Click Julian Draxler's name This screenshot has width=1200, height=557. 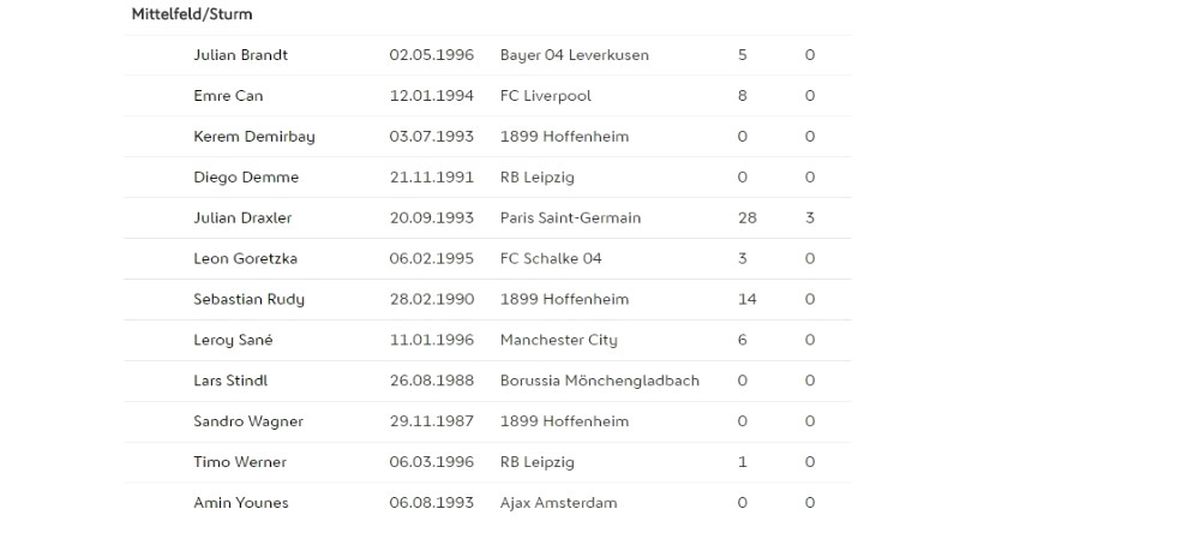pyautogui.click(x=242, y=218)
